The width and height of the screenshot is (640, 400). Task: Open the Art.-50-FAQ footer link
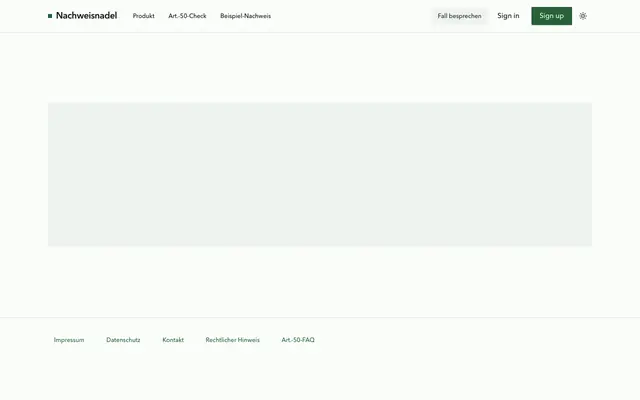tap(298, 340)
